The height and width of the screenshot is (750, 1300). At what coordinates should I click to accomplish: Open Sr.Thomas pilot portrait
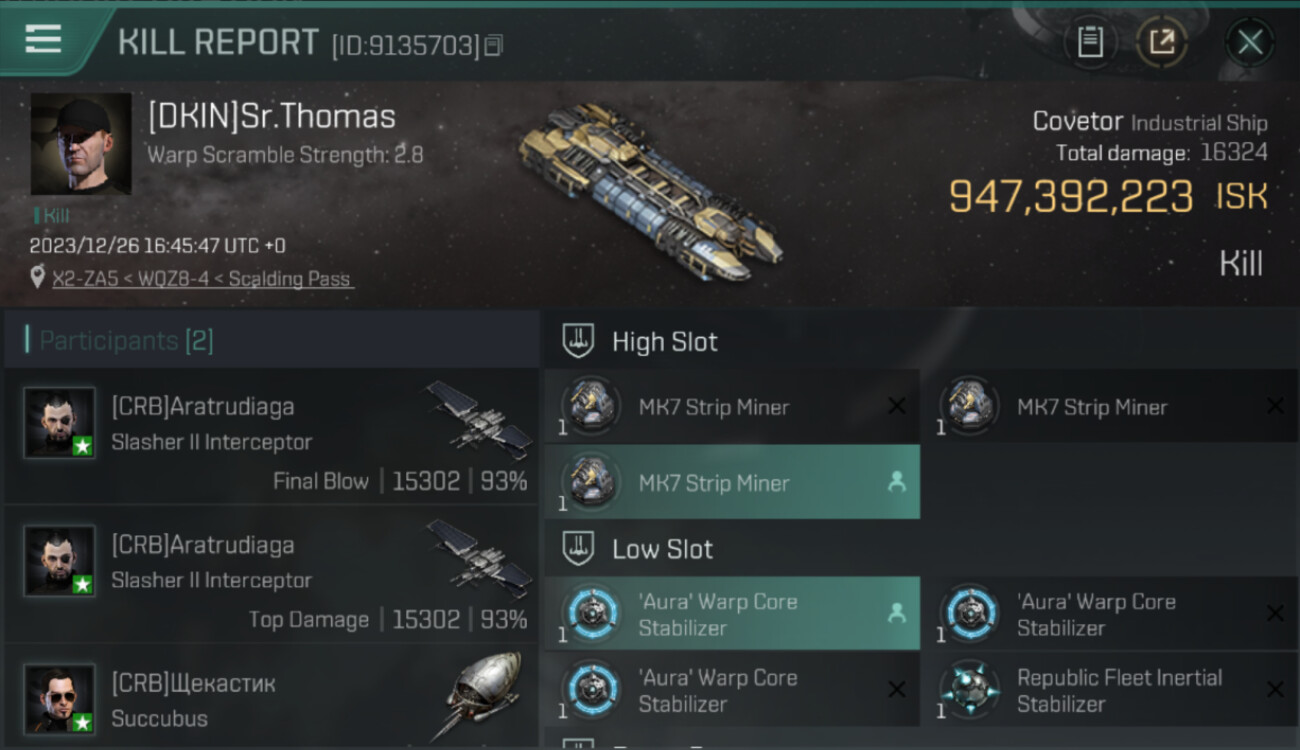point(81,145)
